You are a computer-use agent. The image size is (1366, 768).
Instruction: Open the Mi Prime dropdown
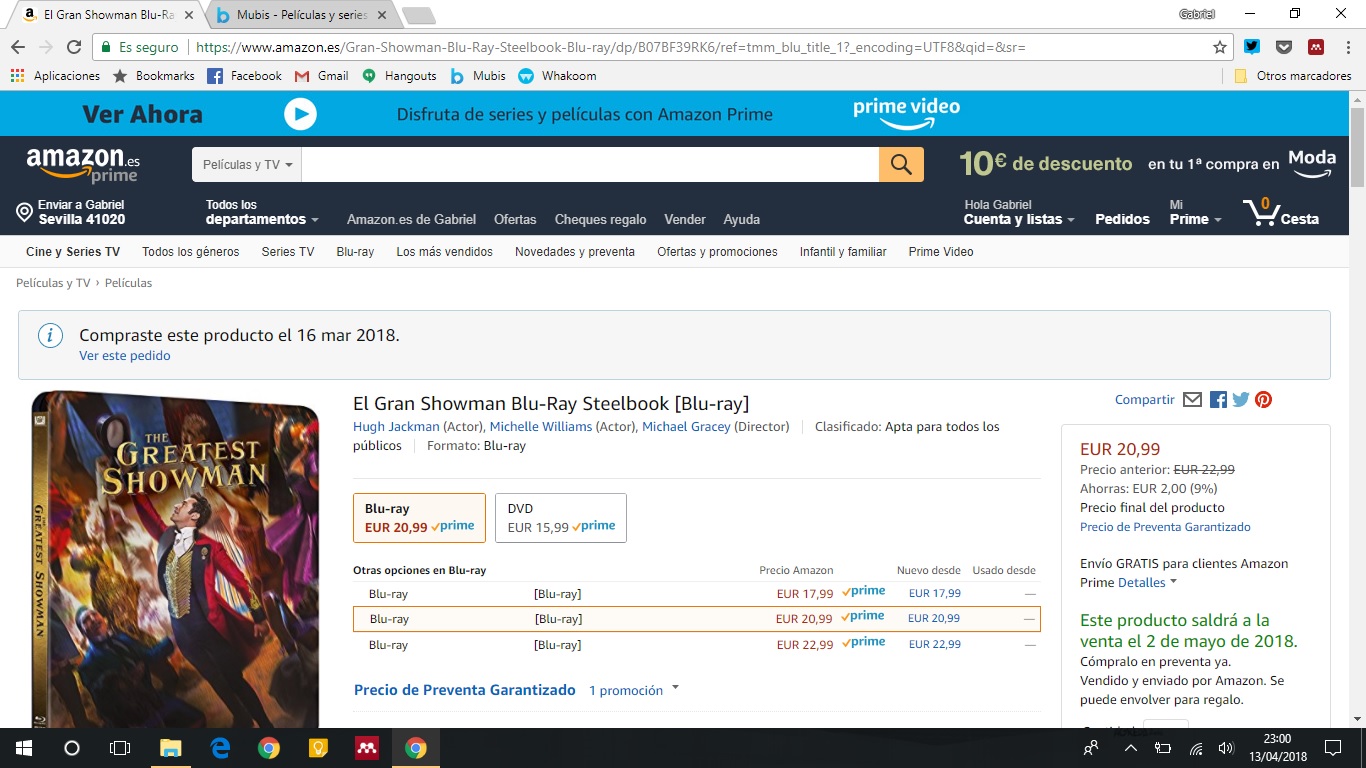[1195, 212]
